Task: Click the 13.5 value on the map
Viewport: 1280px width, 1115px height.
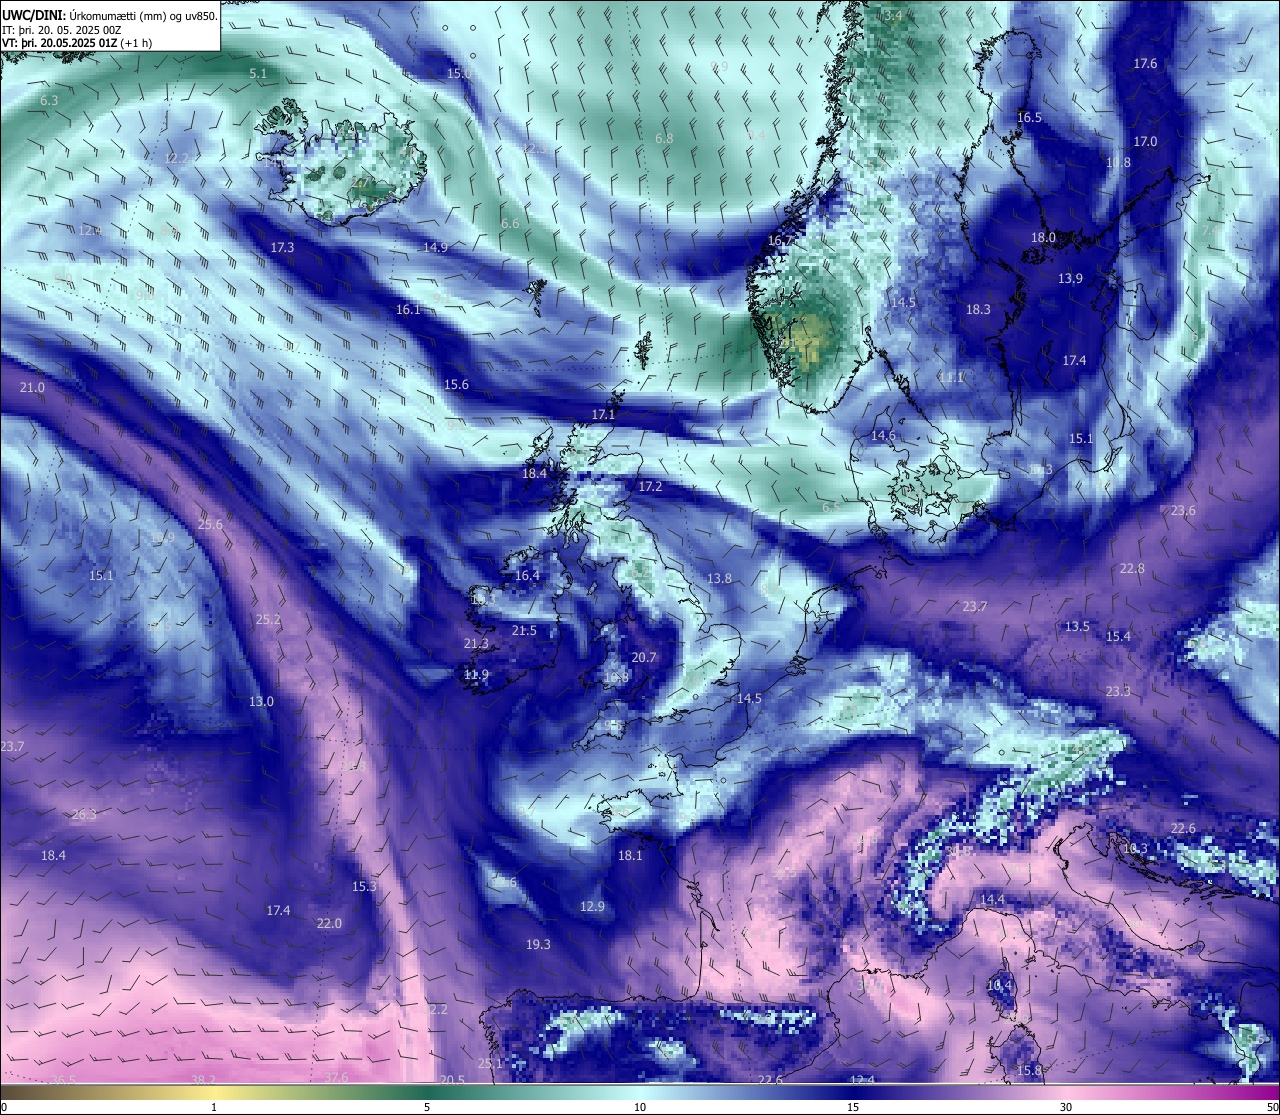Action: pos(1077,627)
